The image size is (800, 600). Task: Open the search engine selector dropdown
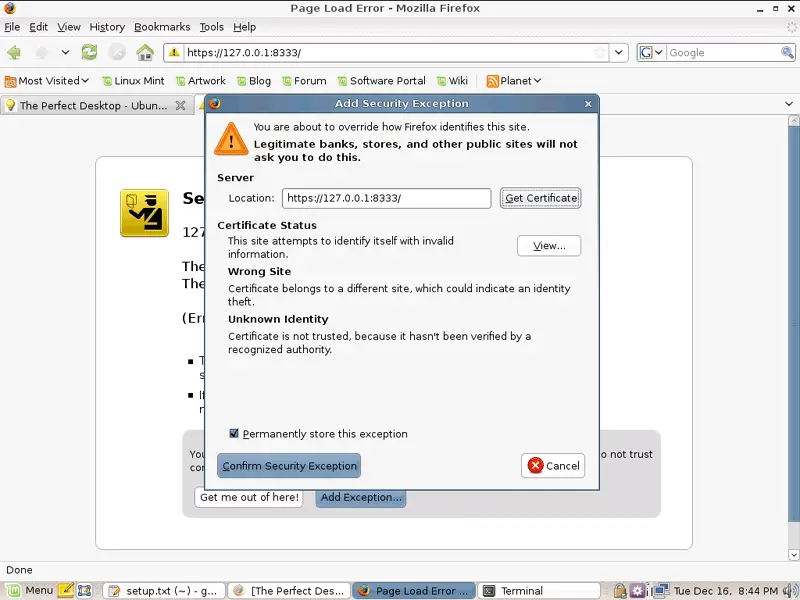point(652,52)
